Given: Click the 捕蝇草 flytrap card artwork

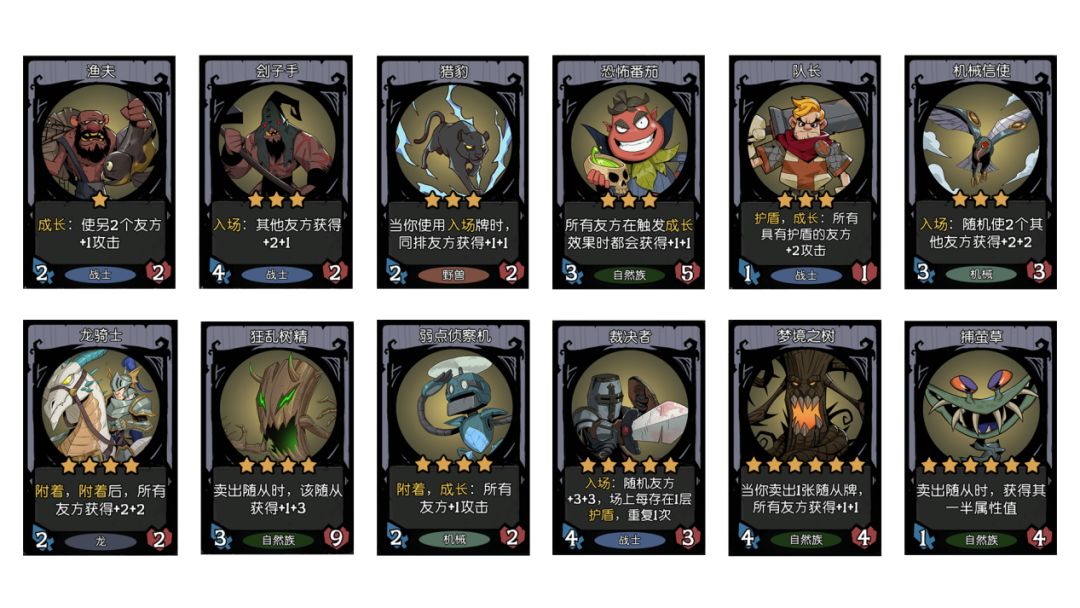Looking at the screenshot, I should pyautogui.click(x=981, y=407).
